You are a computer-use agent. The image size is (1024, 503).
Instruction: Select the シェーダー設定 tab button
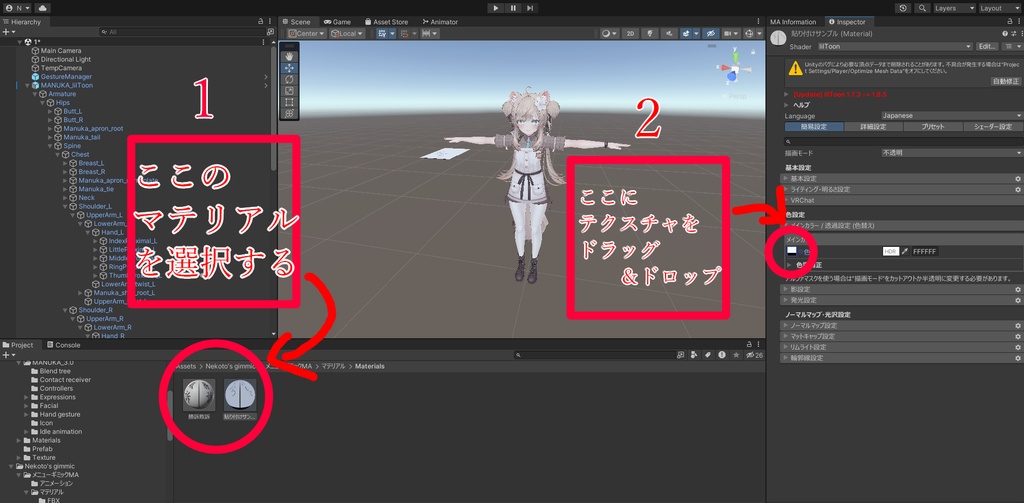[x=992, y=127]
